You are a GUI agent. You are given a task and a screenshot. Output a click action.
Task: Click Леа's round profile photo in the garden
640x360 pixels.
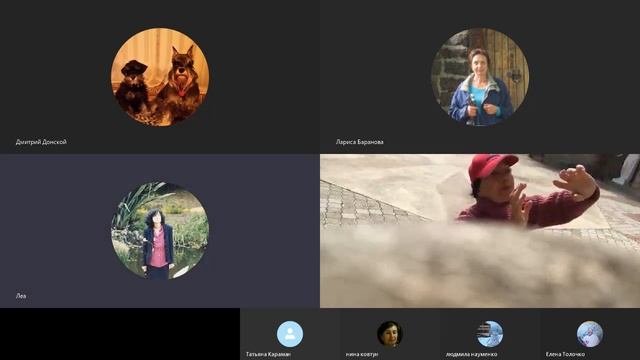pyautogui.click(x=160, y=231)
